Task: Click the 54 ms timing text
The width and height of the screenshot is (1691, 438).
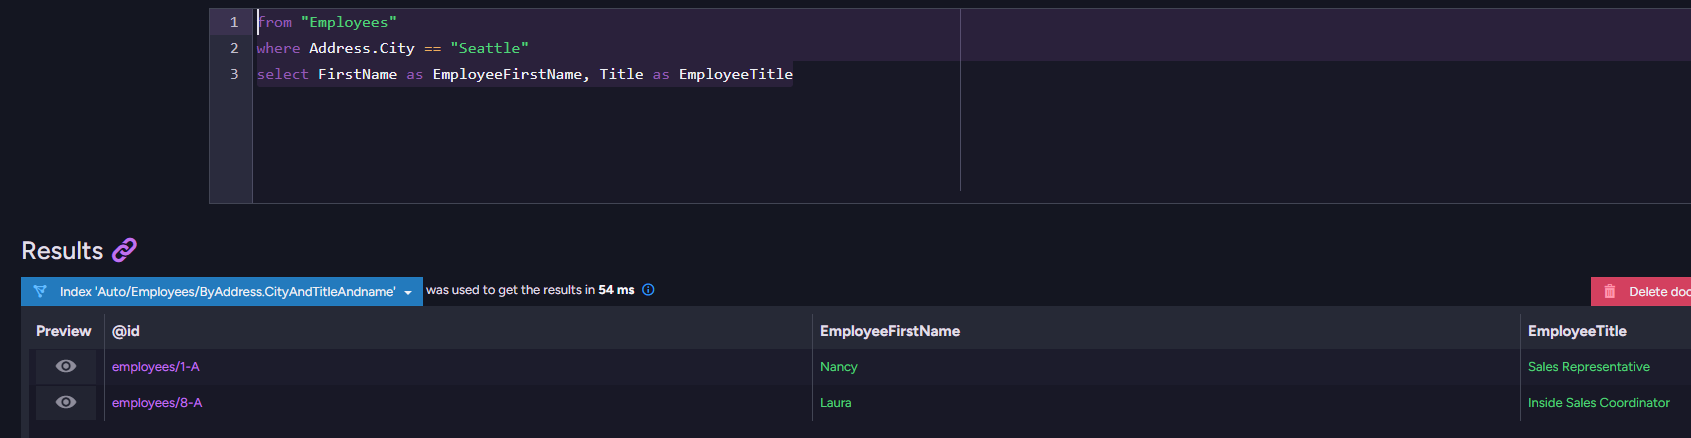Action: pos(616,290)
